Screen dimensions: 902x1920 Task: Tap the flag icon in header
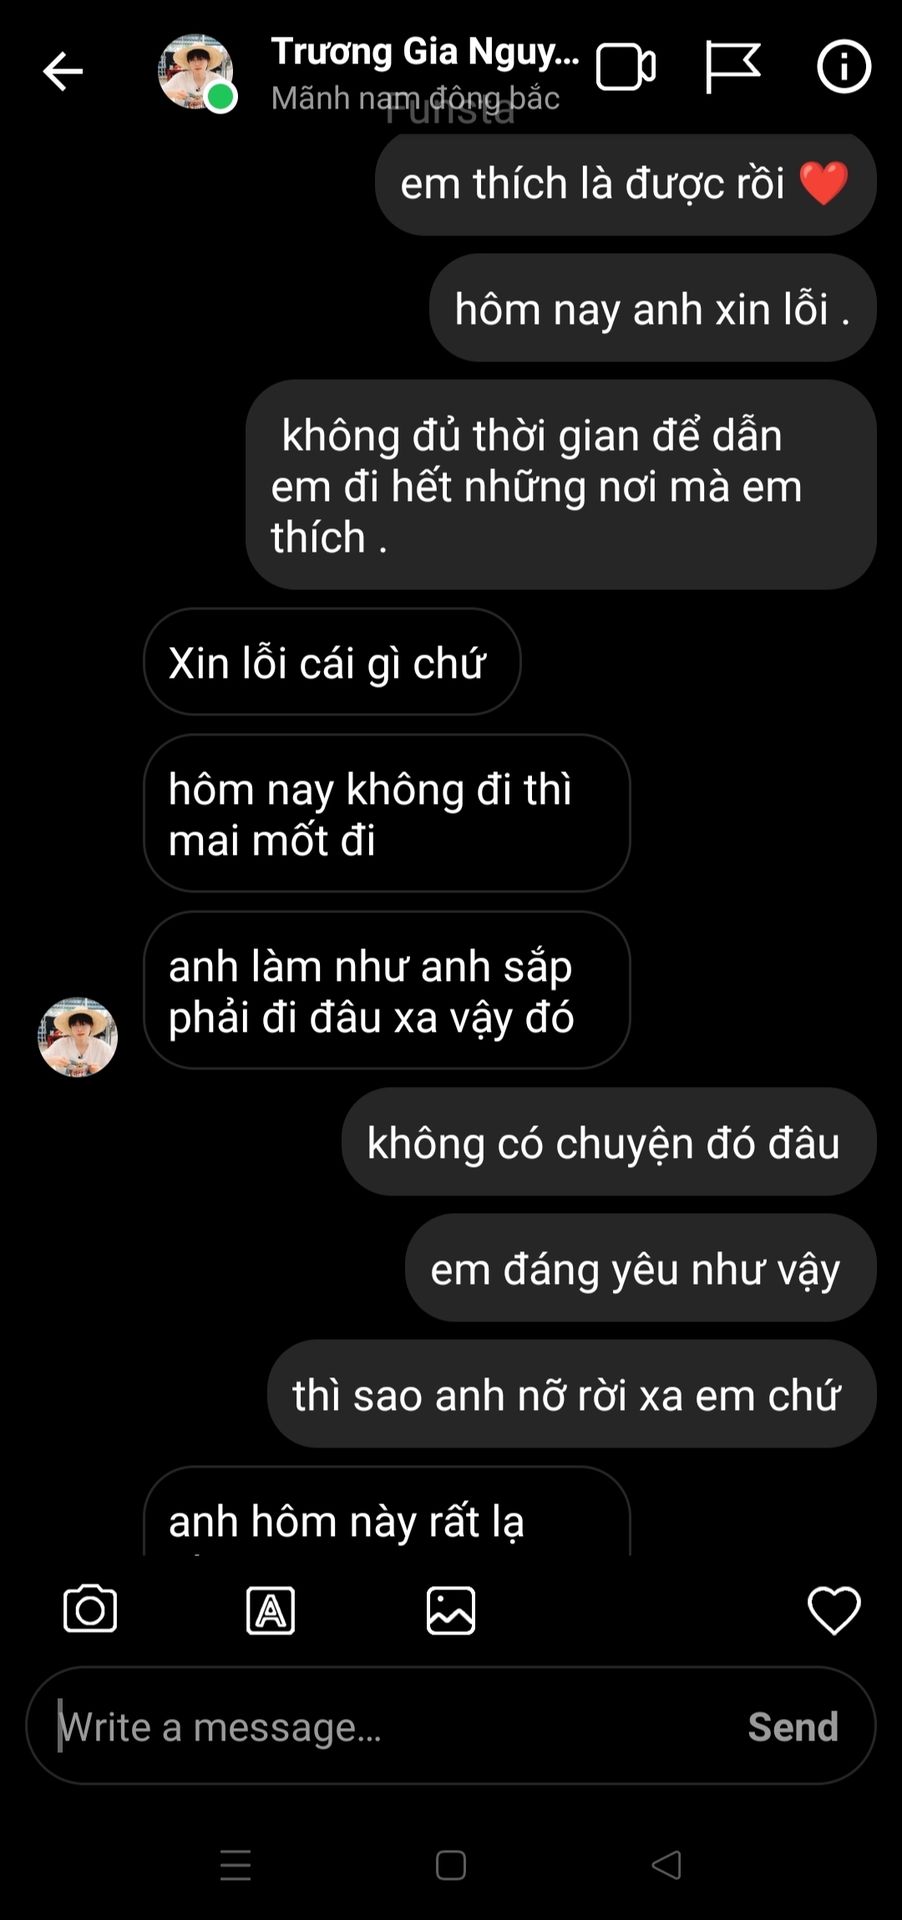point(732,67)
